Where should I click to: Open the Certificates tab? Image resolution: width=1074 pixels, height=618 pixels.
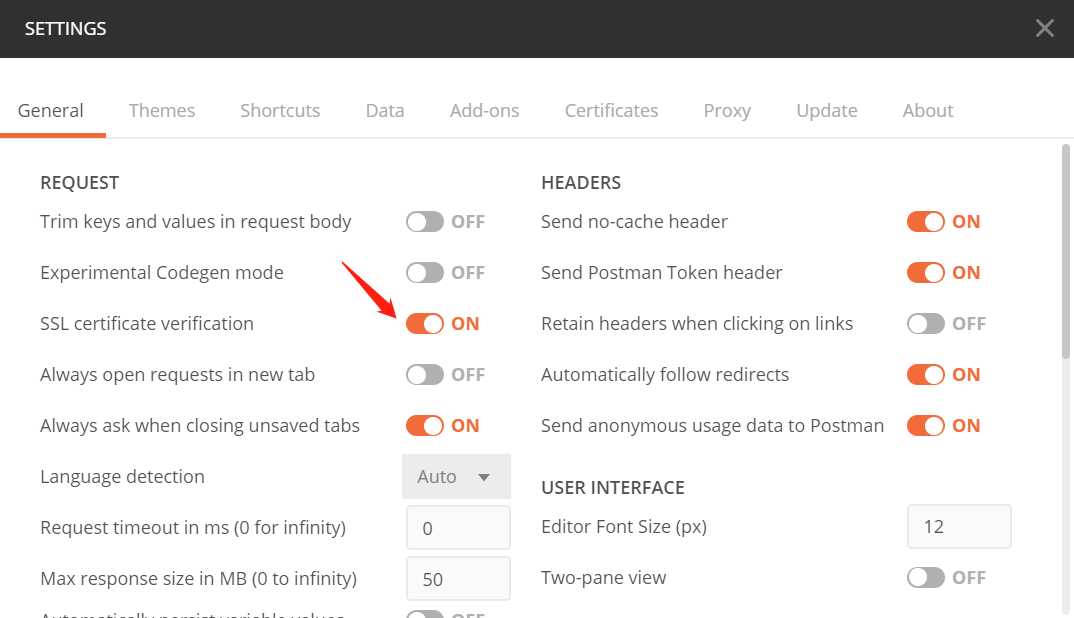[x=611, y=110]
